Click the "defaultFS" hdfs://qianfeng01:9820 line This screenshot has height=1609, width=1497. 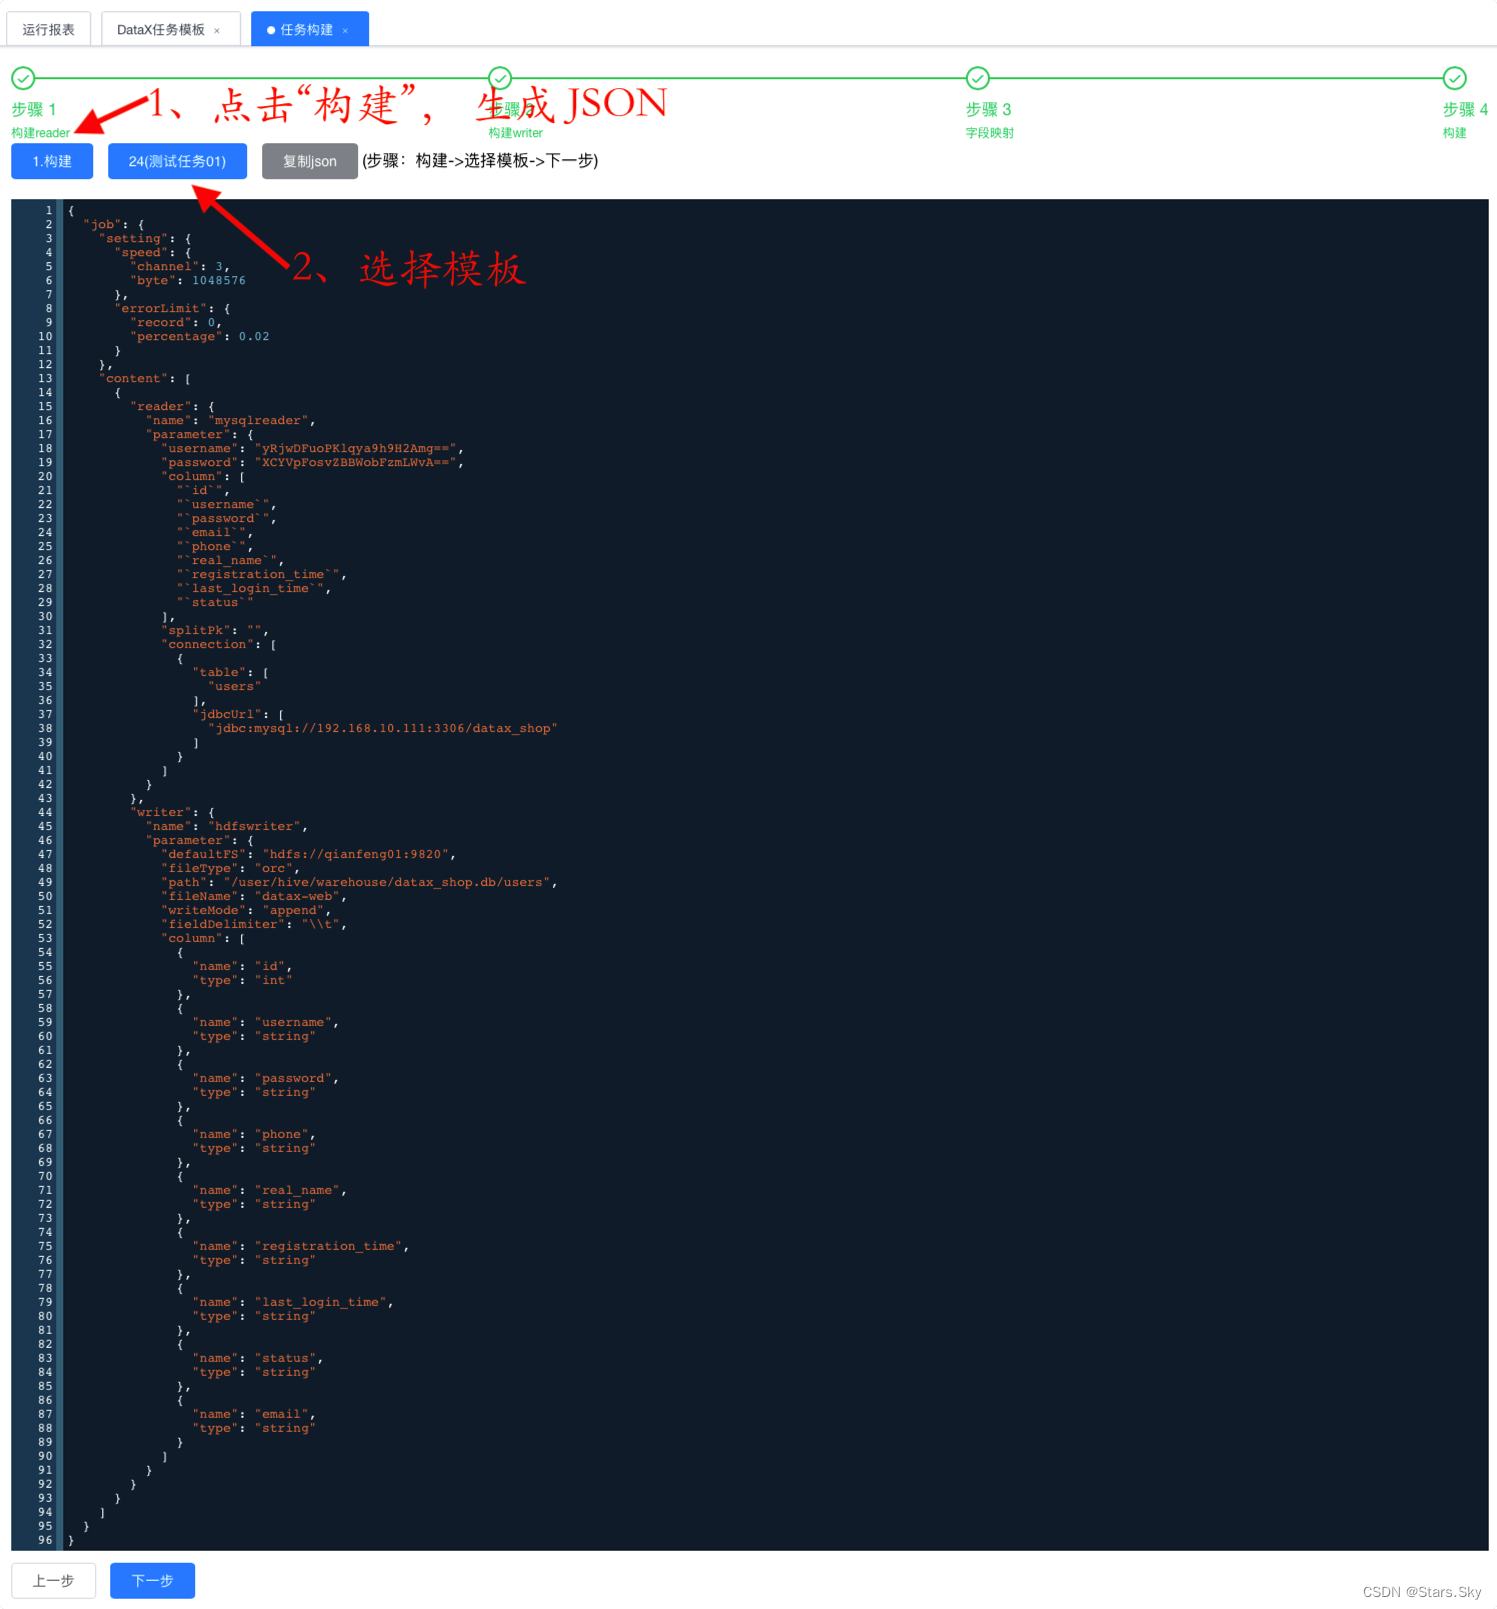click(x=309, y=854)
